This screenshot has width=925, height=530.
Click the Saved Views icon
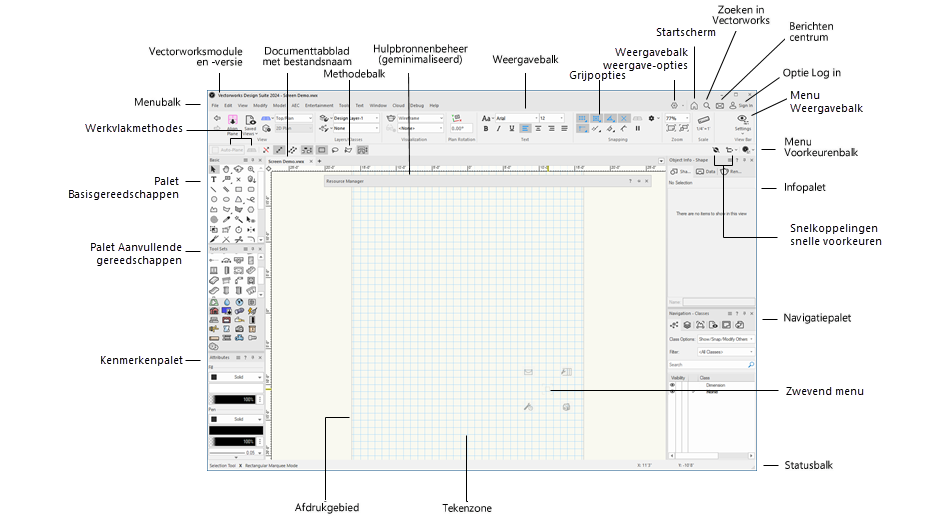click(x=251, y=121)
